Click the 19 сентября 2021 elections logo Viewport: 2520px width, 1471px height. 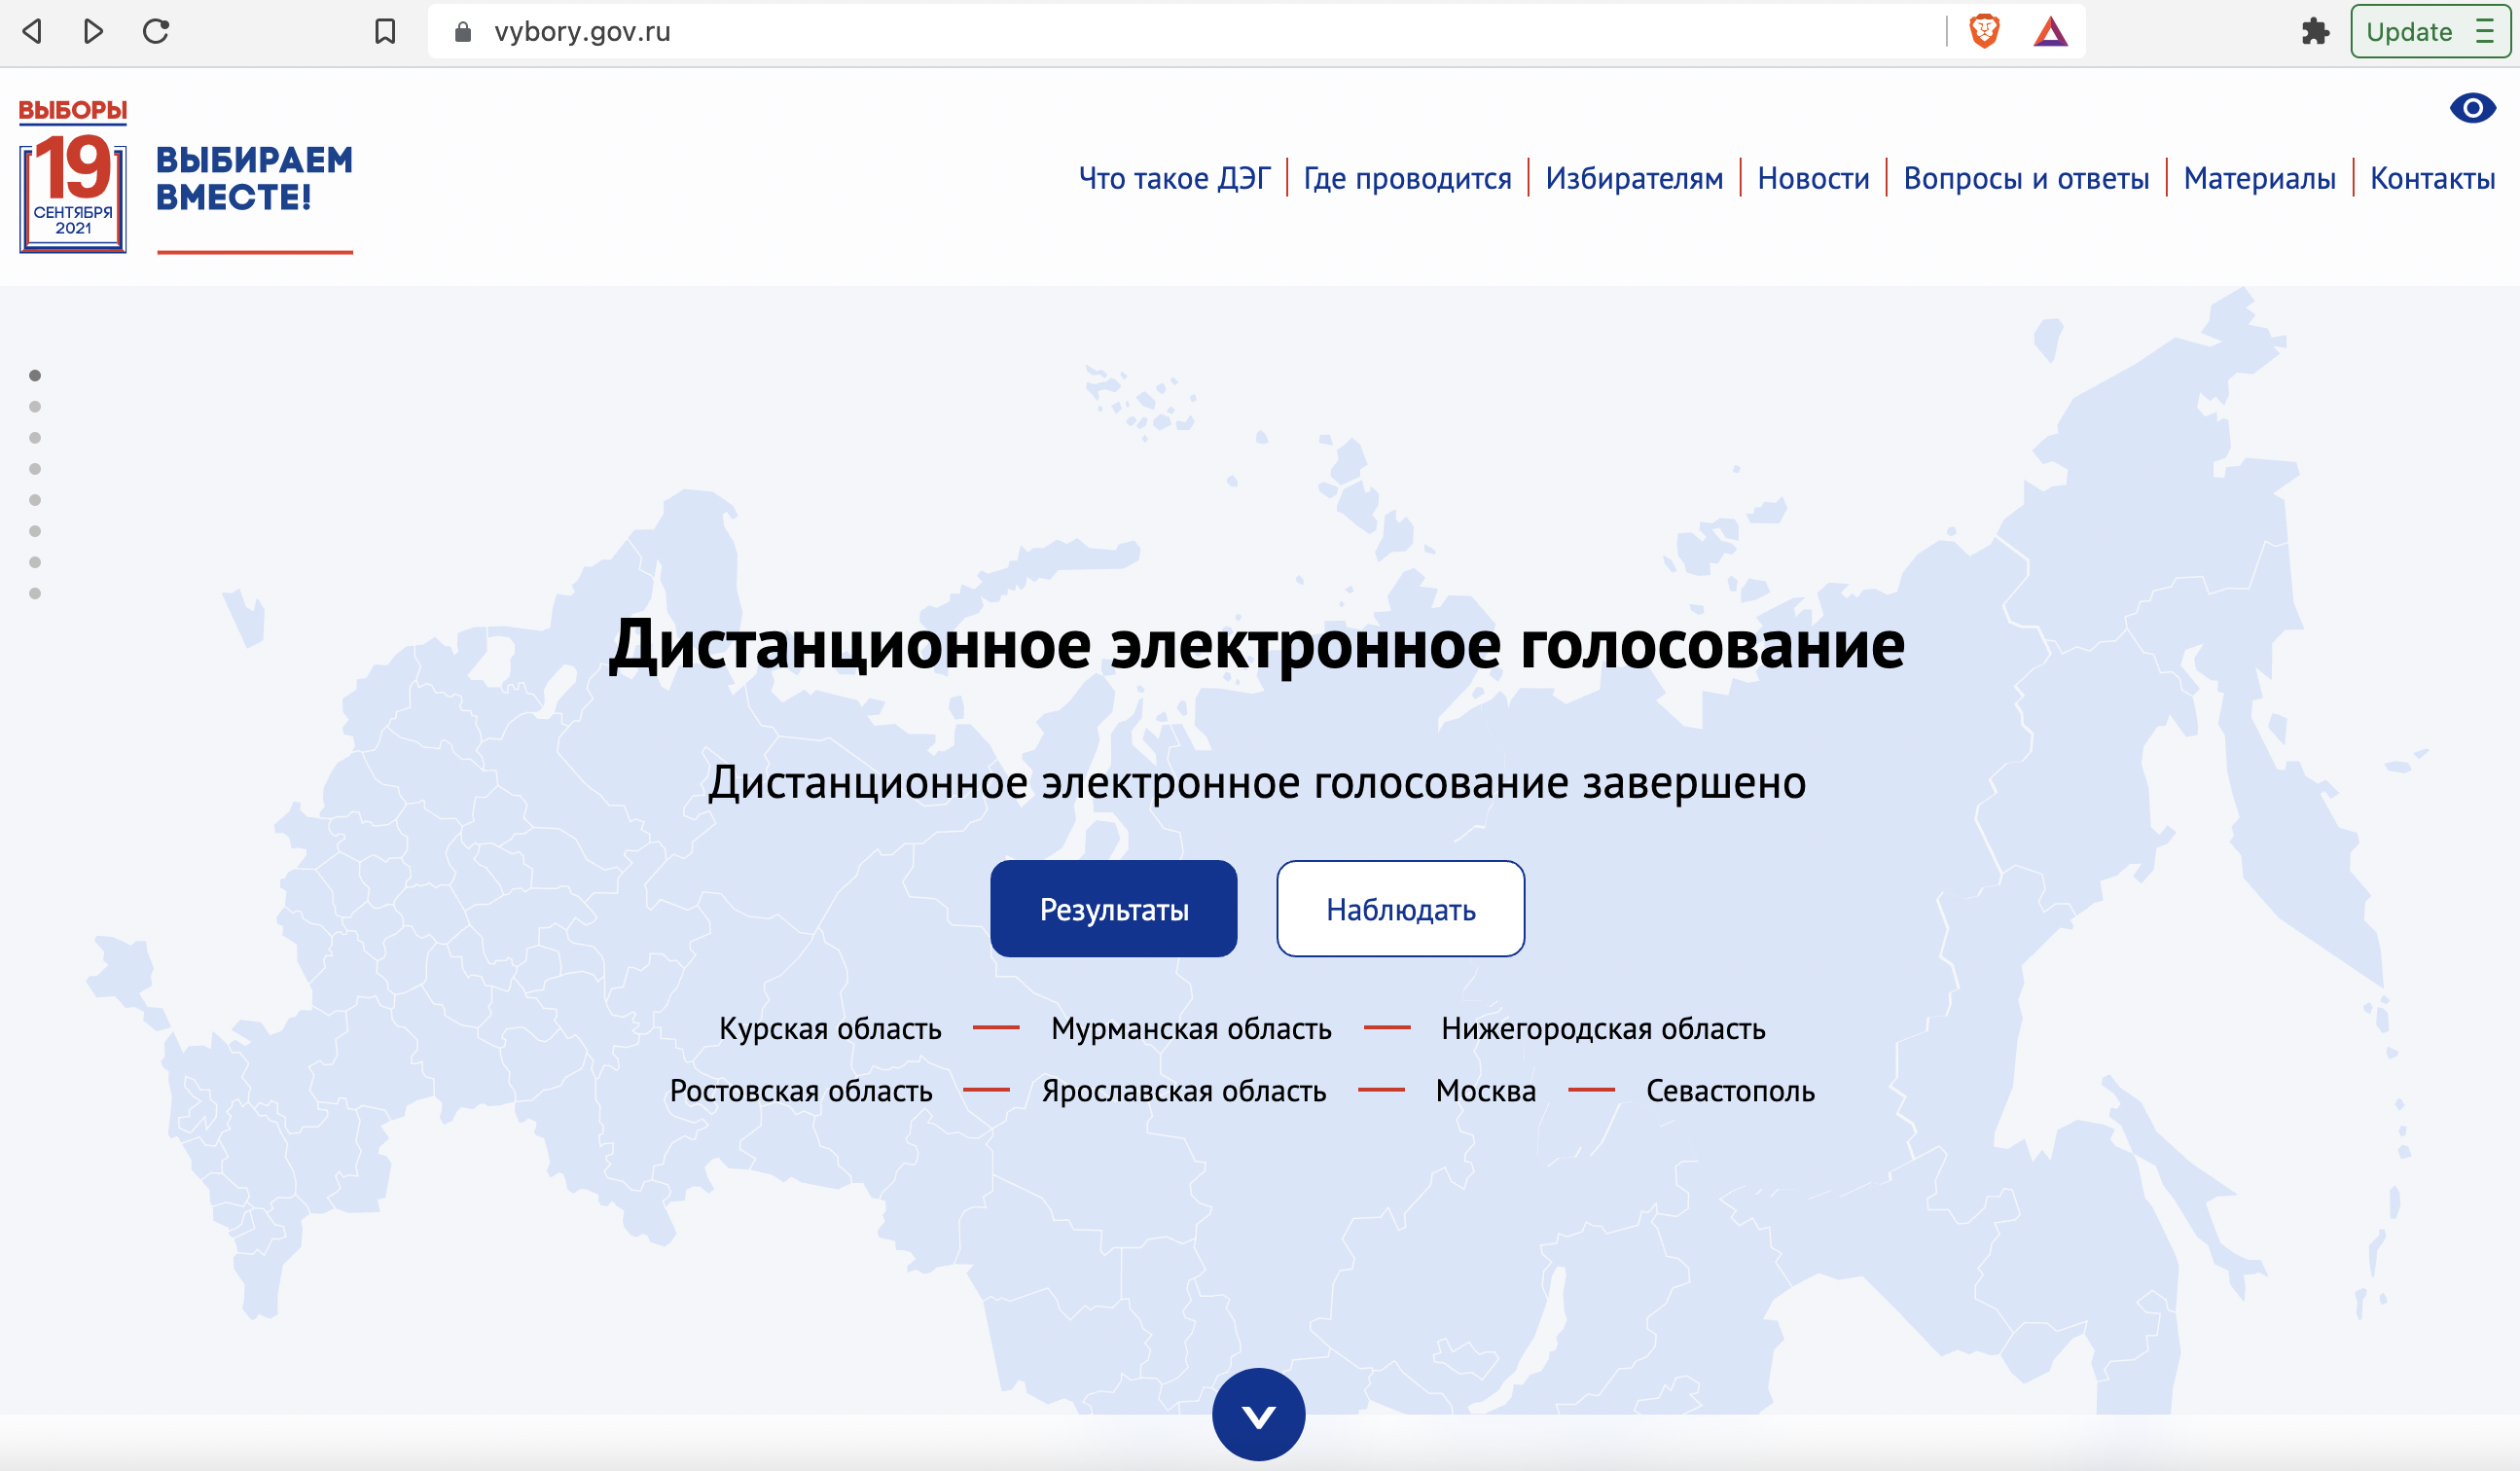73,178
